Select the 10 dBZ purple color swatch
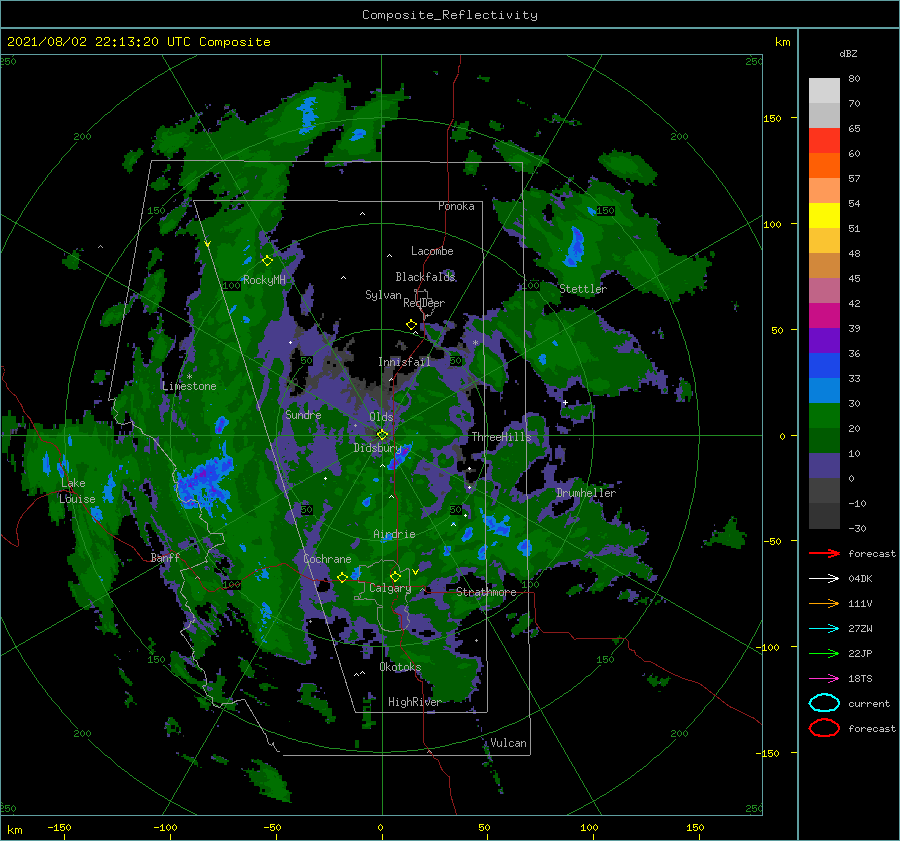Screen dimensions: 900x841 tap(824, 466)
